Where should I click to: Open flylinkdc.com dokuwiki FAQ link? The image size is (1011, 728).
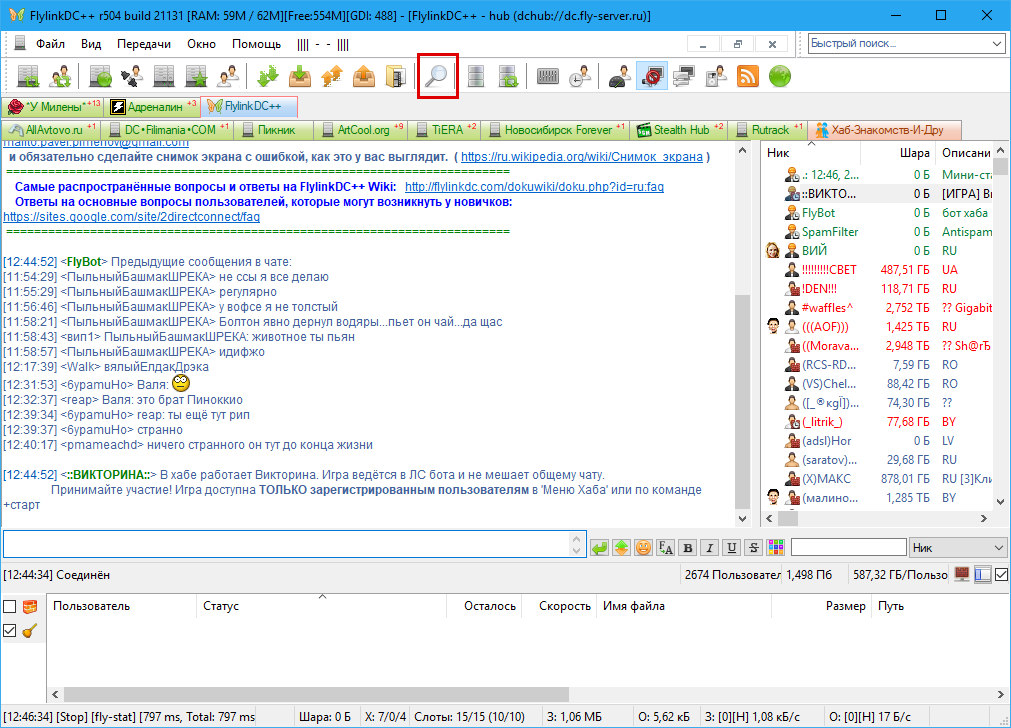tap(534, 187)
